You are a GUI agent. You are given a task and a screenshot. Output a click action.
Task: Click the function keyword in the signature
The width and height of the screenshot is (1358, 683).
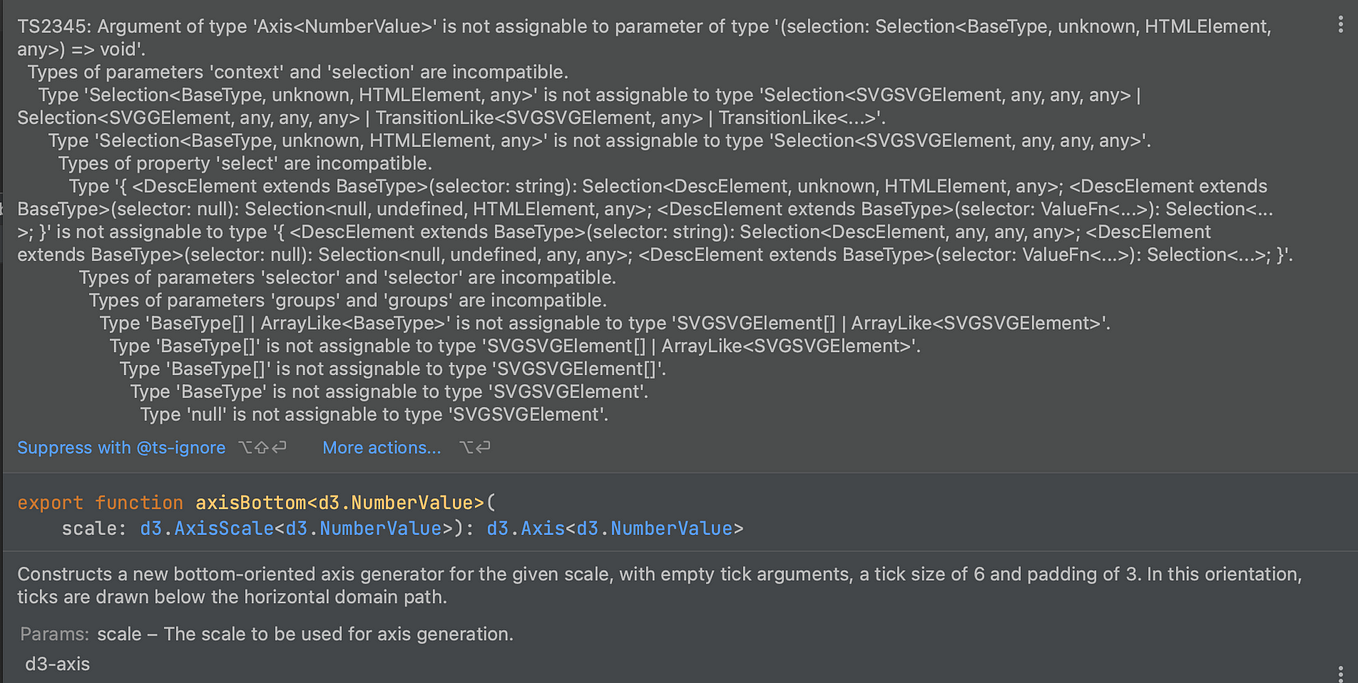click(139, 502)
